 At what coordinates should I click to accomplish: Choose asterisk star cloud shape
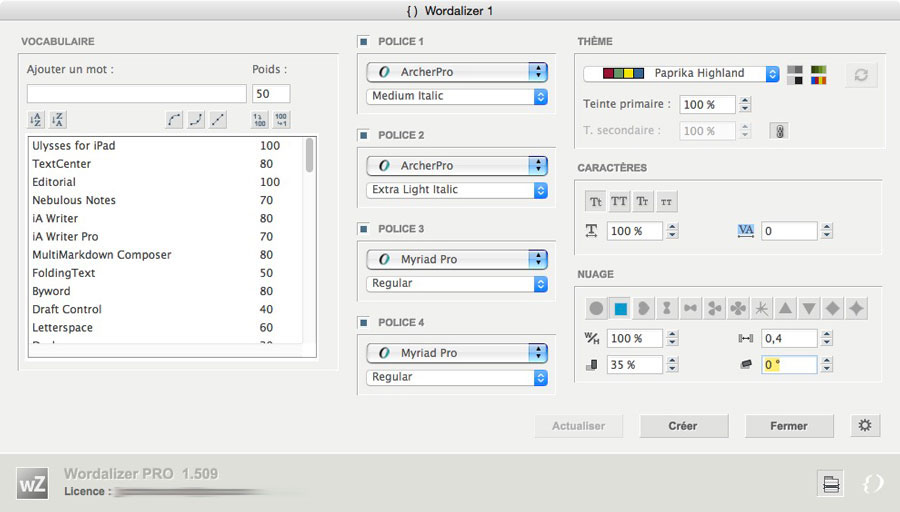click(762, 308)
